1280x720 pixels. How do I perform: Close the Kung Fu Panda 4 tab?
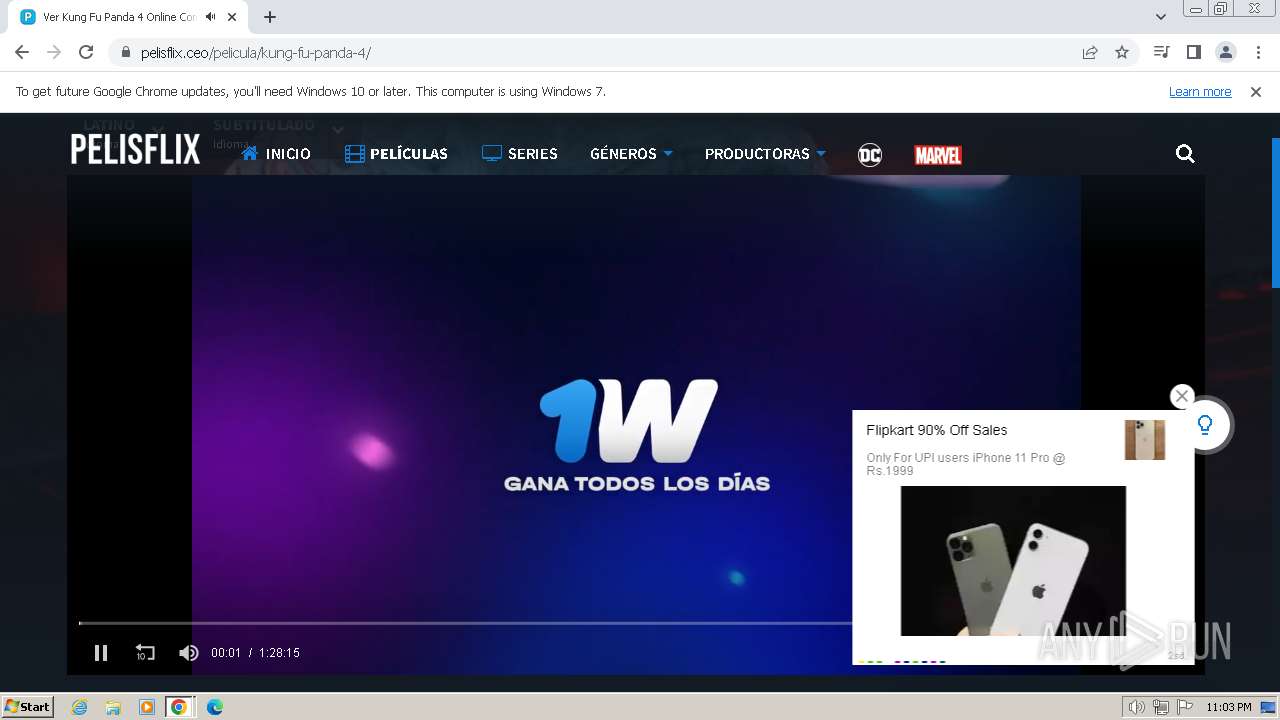coord(232,17)
